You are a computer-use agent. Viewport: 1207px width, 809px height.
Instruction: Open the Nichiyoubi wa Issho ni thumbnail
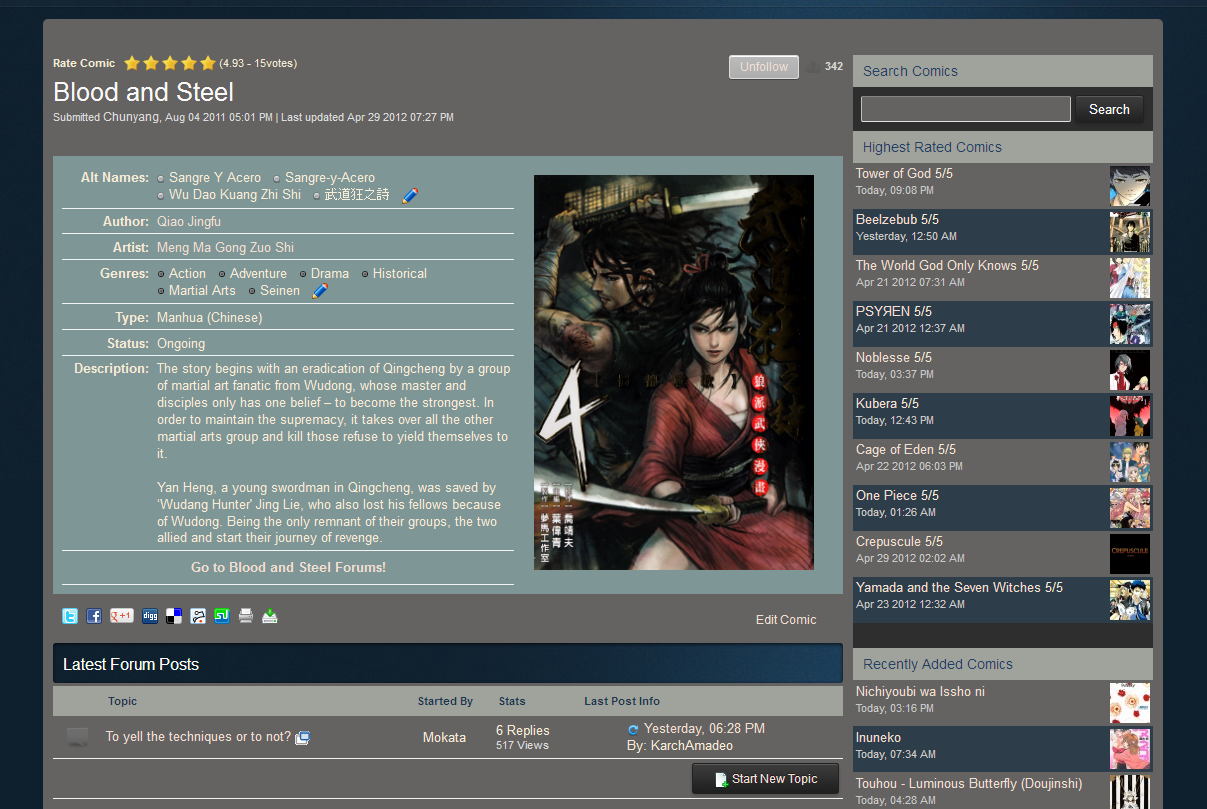[x=1130, y=703]
